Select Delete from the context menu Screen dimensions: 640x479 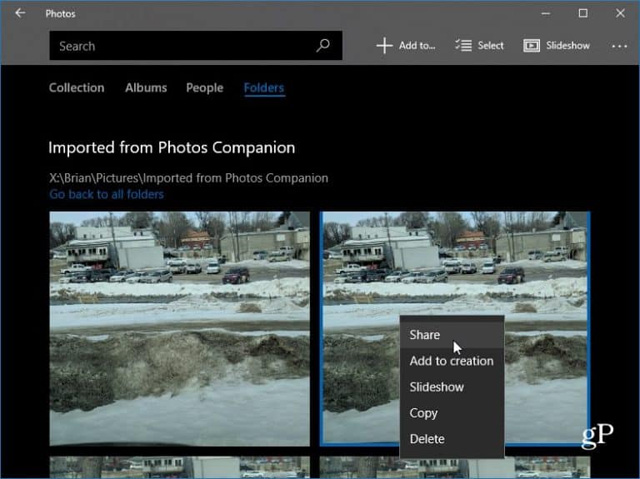[427, 439]
